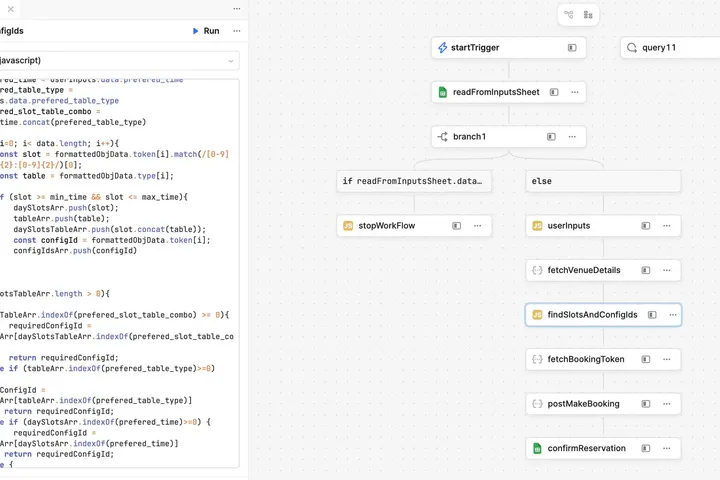Select the query11 block
Viewport: 720px width, 480px height.
pyautogui.click(x=670, y=48)
